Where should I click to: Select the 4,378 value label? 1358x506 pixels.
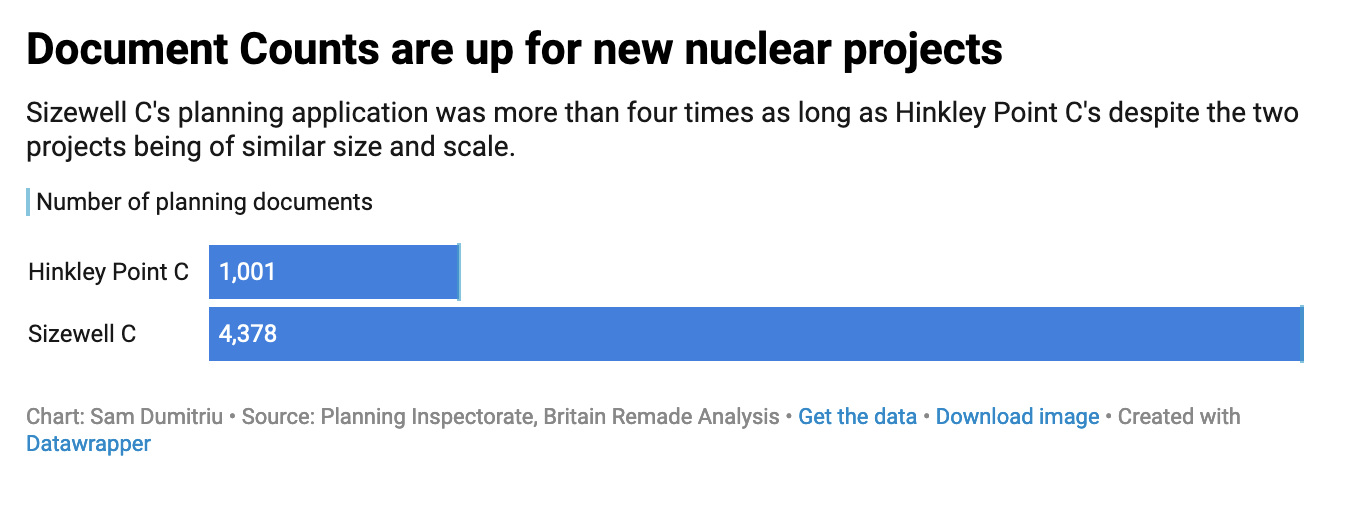pos(248,334)
